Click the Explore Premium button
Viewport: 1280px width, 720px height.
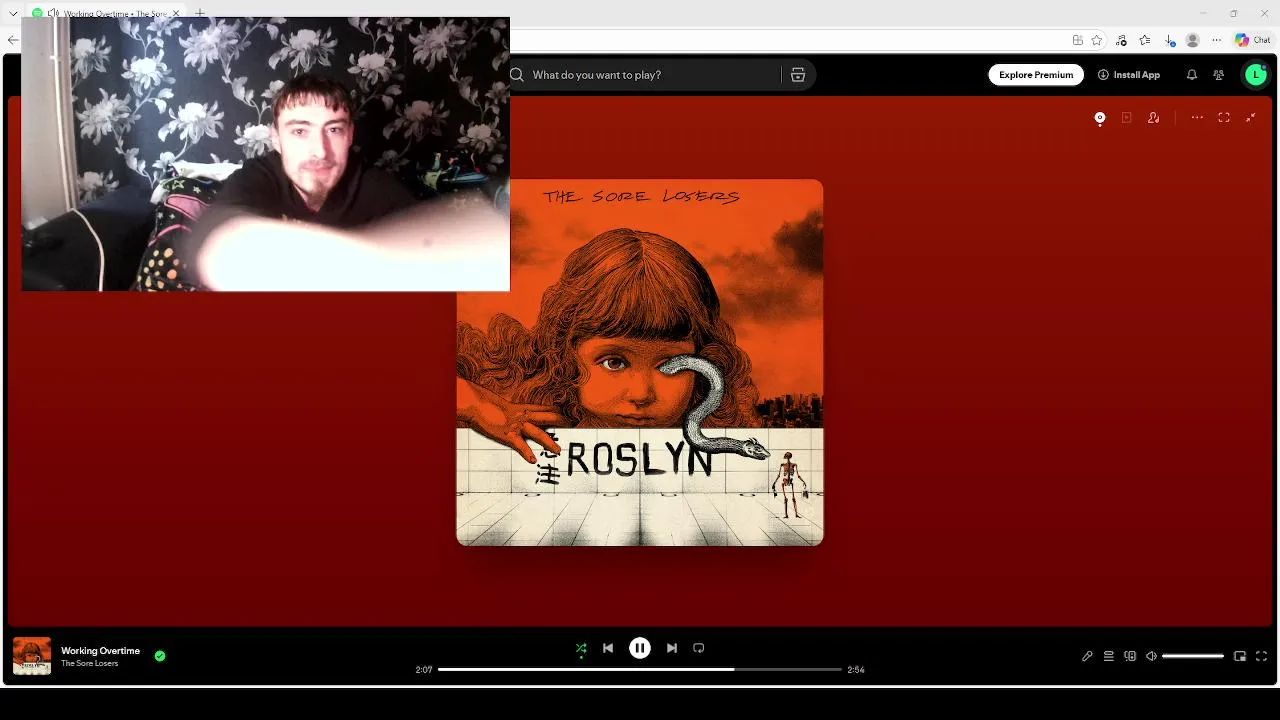[x=1036, y=75]
